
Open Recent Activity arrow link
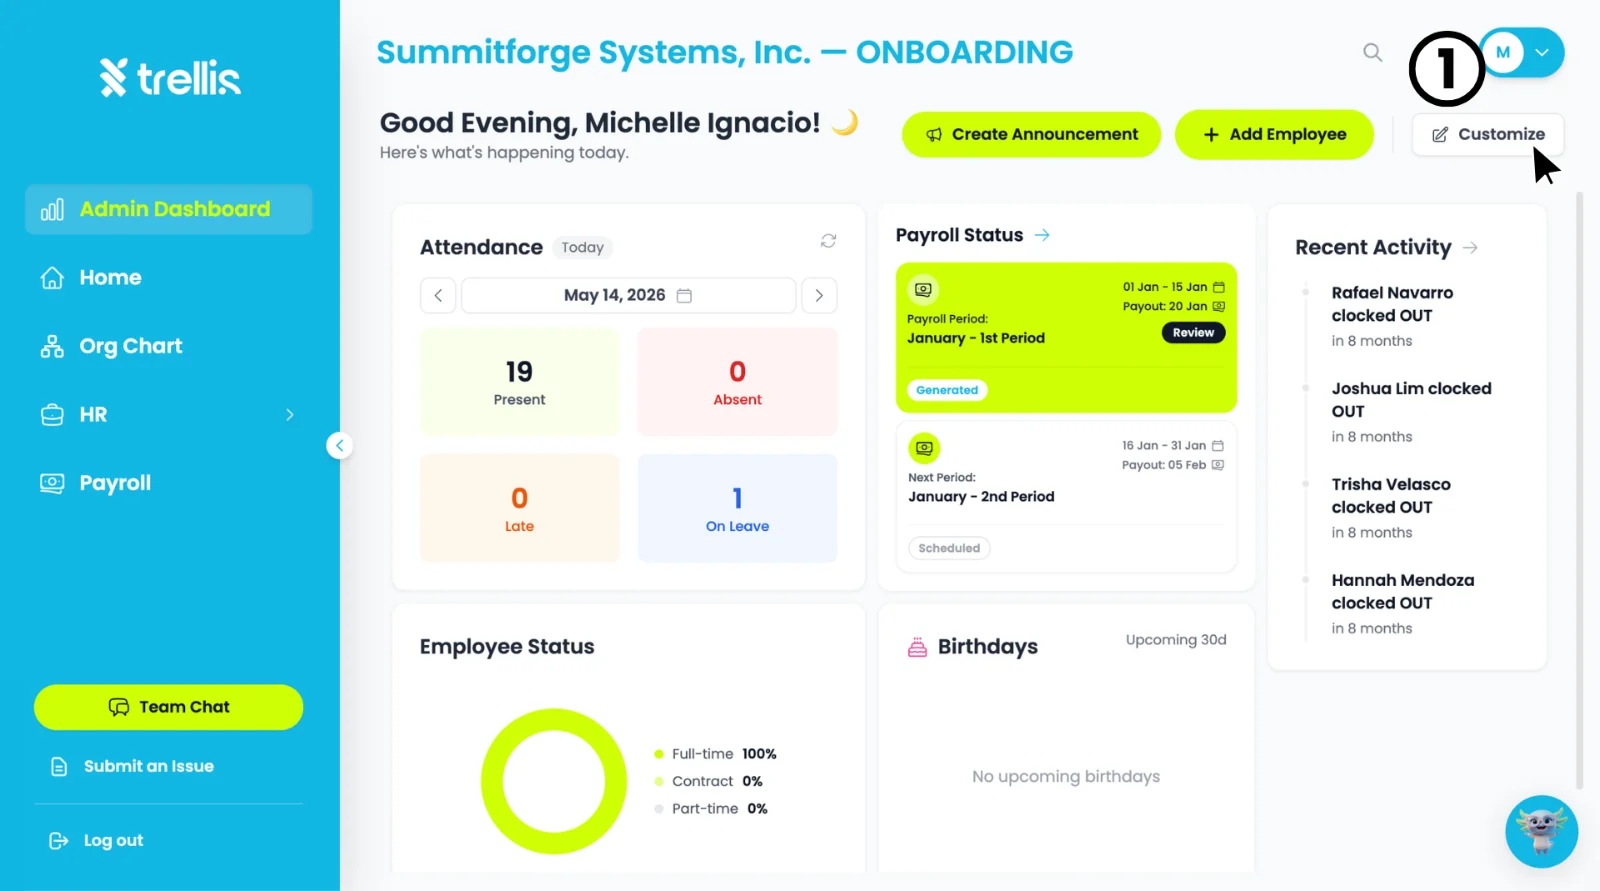click(x=1470, y=247)
